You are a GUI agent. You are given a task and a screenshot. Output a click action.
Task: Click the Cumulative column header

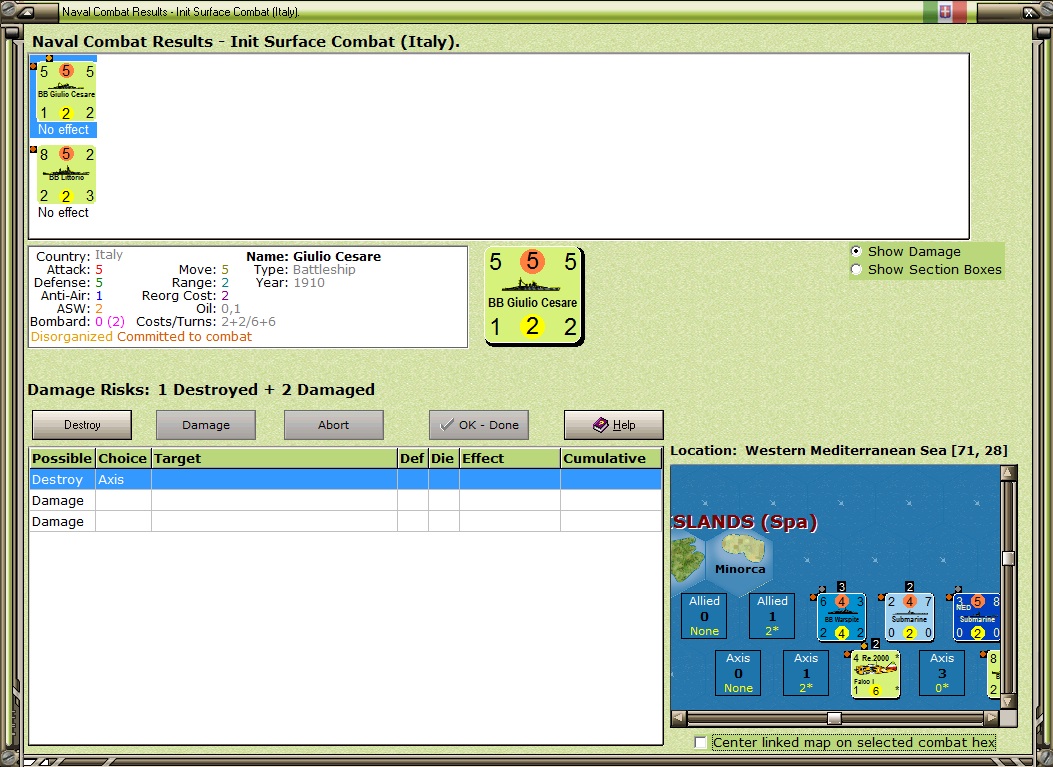coord(611,458)
